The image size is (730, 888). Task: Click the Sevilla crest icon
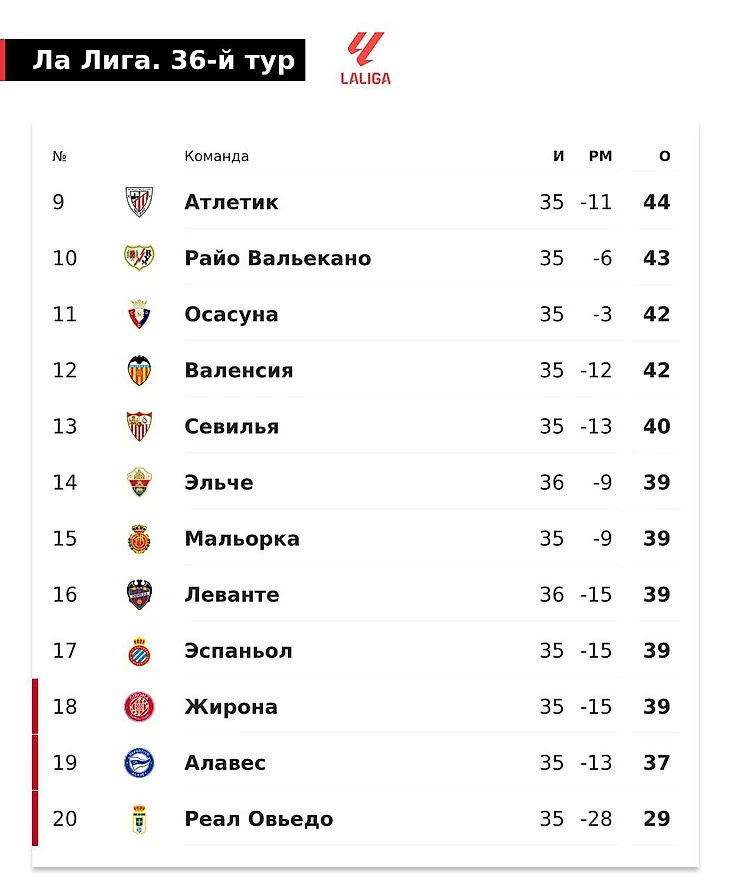[x=139, y=426]
